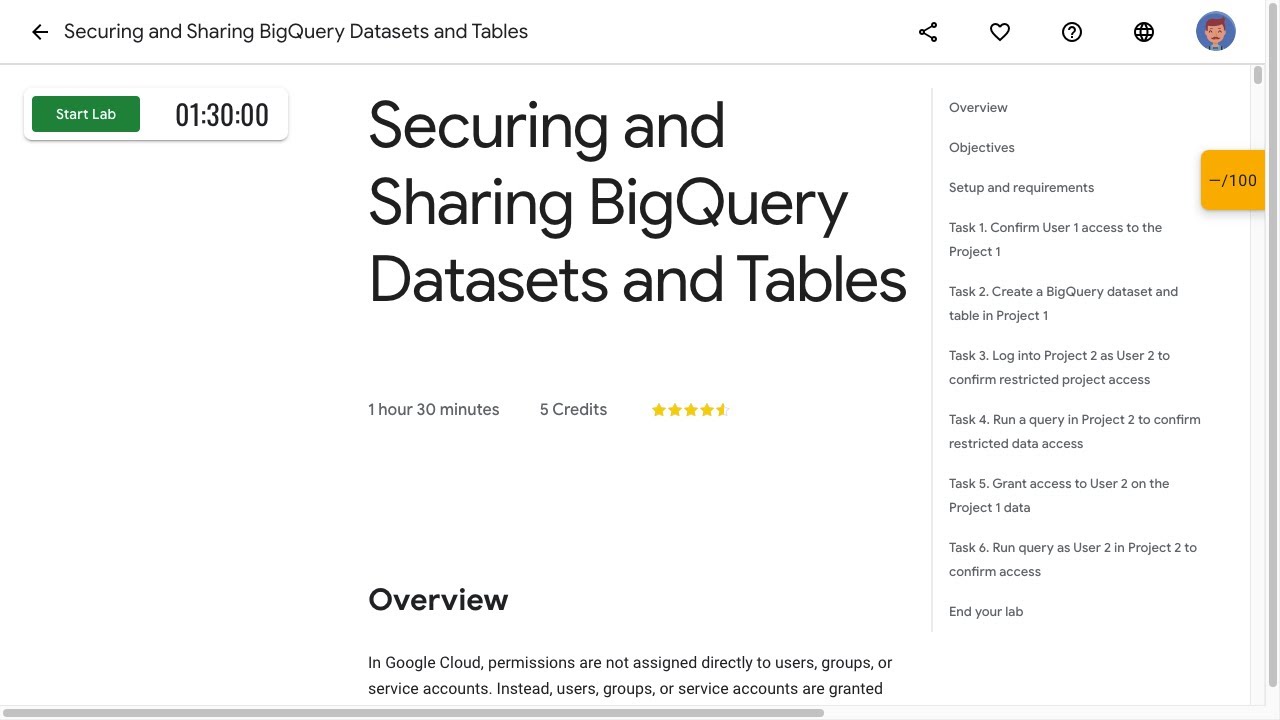This screenshot has height=720, width=1280.
Task: Open the score badge —/100
Action: point(1233,180)
